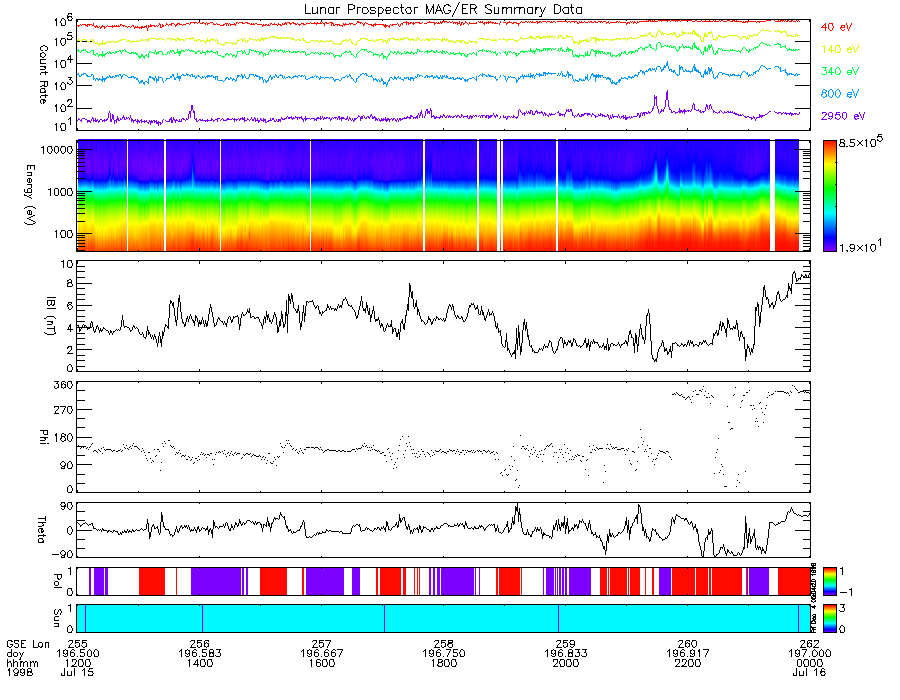
Task: Click the title "Lunar Prospector MAG/ER Summary Data"
Action: pos(443,10)
